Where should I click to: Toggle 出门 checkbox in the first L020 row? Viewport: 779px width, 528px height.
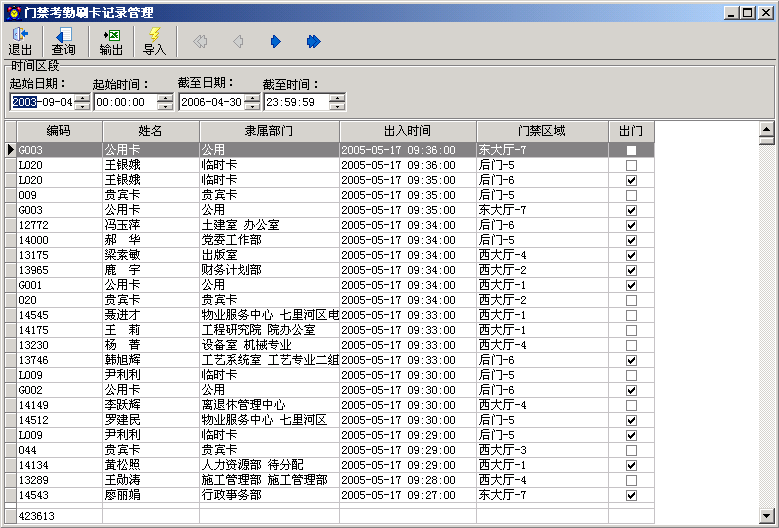tap(631, 165)
